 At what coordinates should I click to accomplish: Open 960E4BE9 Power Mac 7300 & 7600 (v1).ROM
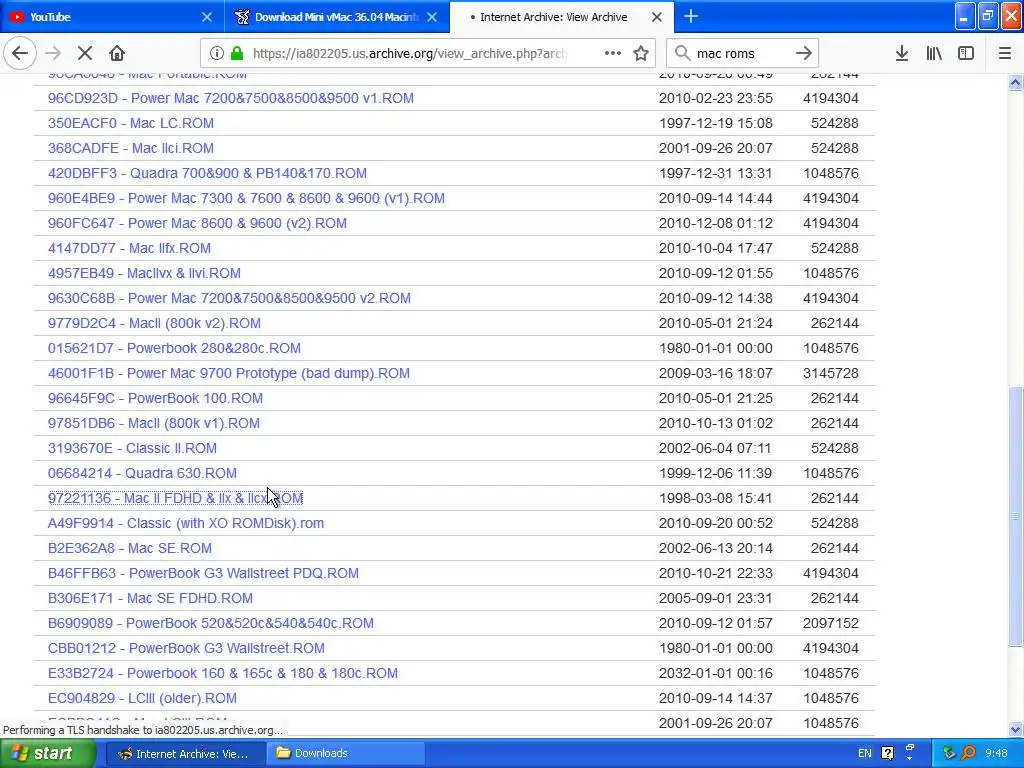pos(246,198)
